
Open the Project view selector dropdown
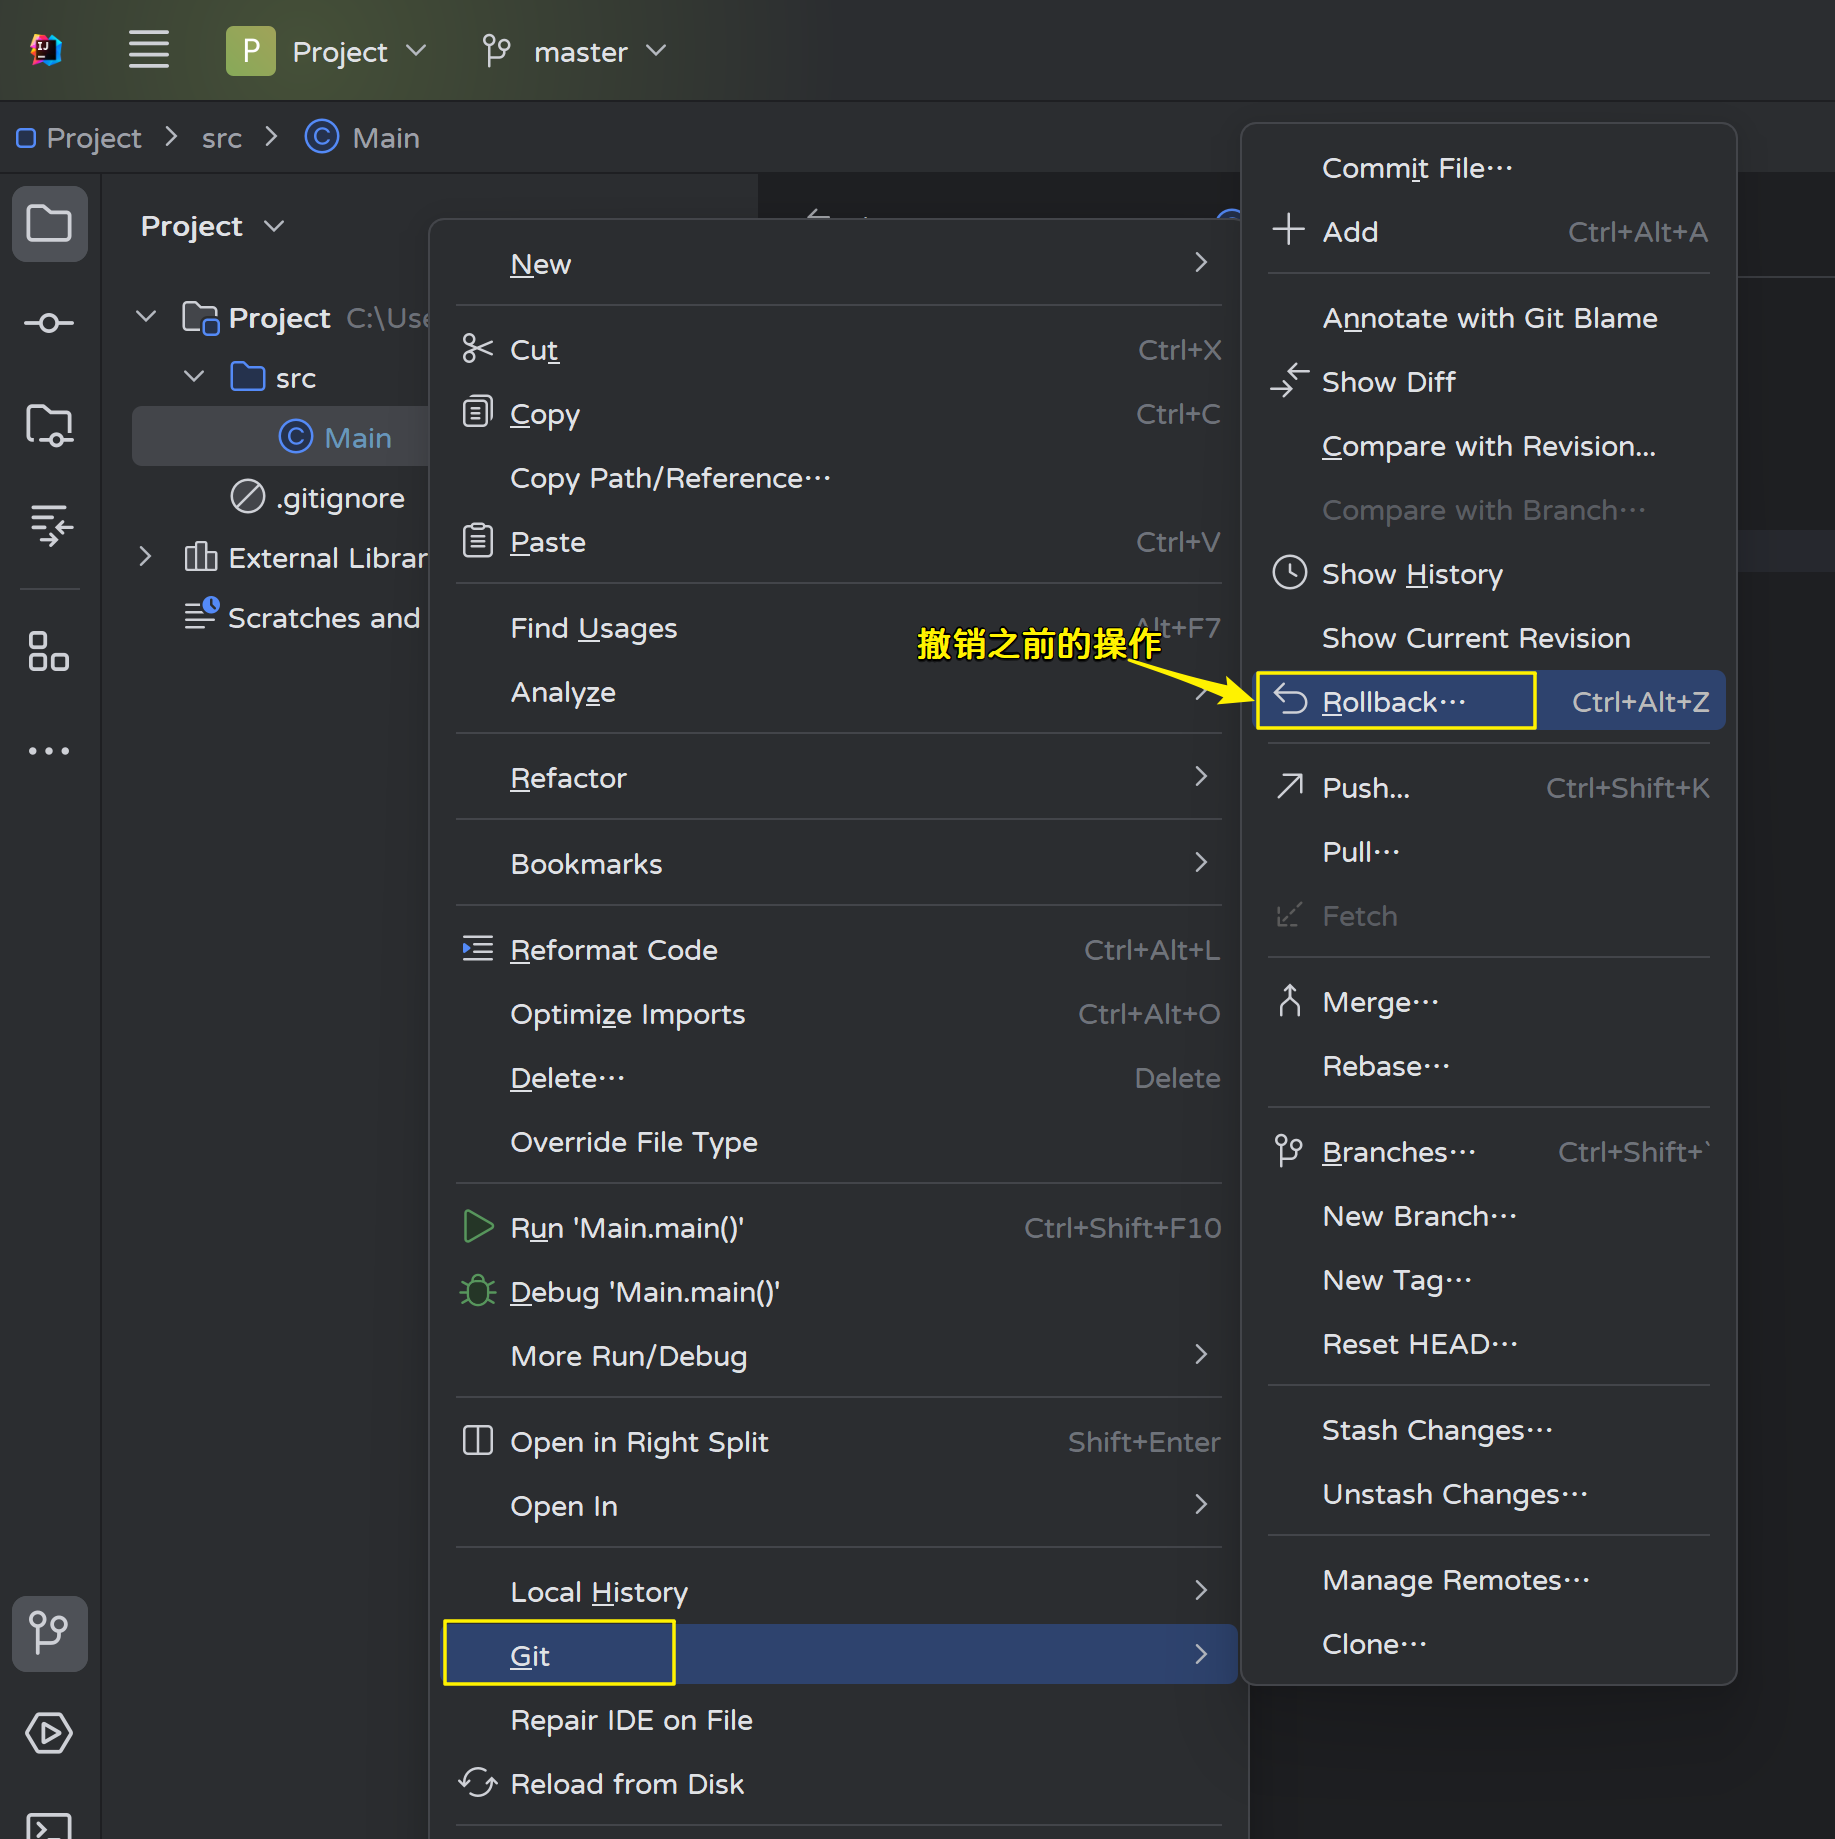pos(212,226)
